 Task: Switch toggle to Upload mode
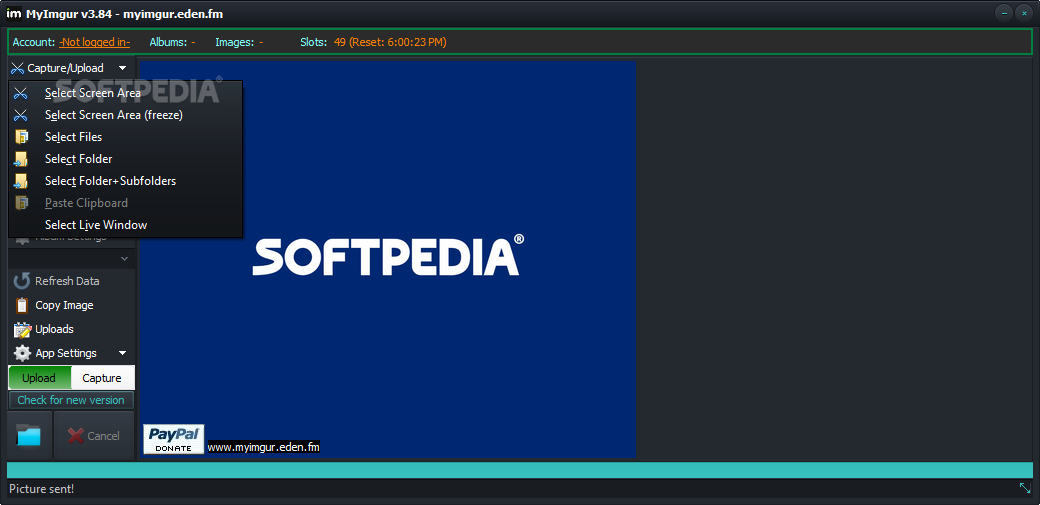tap(39, 378)
